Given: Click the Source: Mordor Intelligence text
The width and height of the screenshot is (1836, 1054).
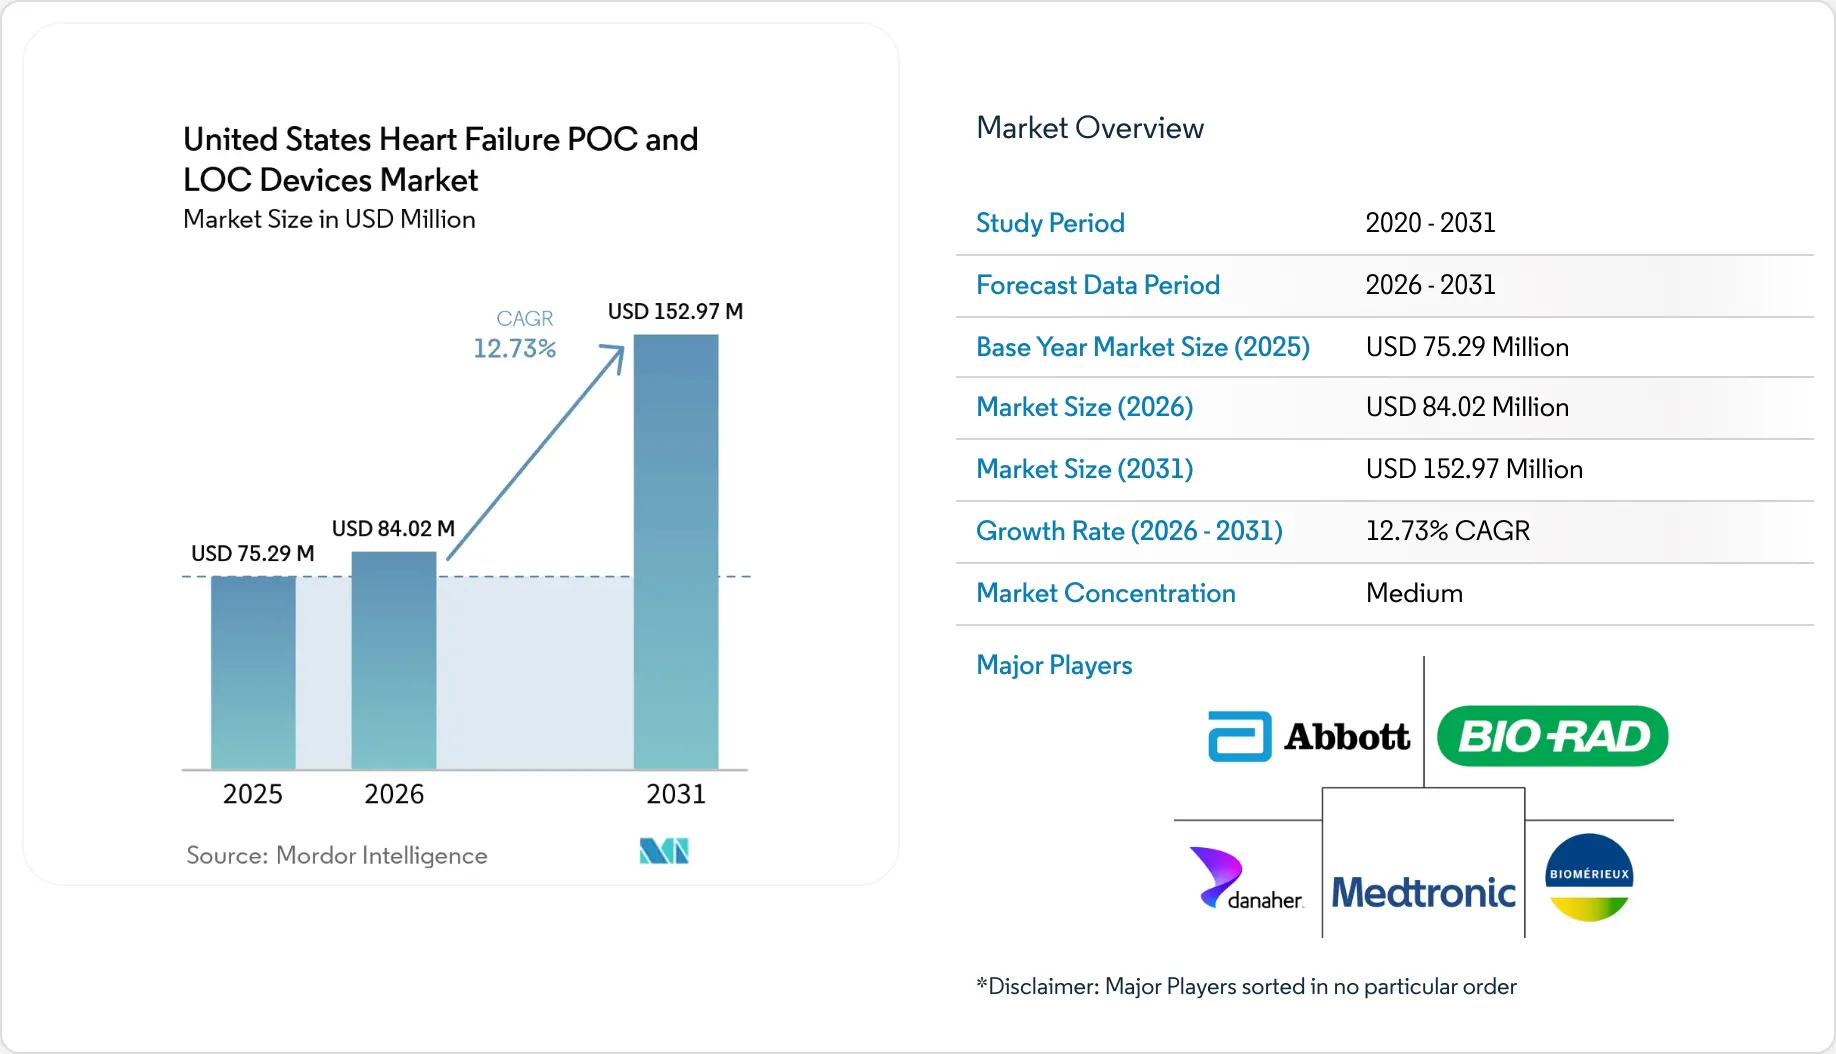Looking at the screenshot, I should point(337,855).
